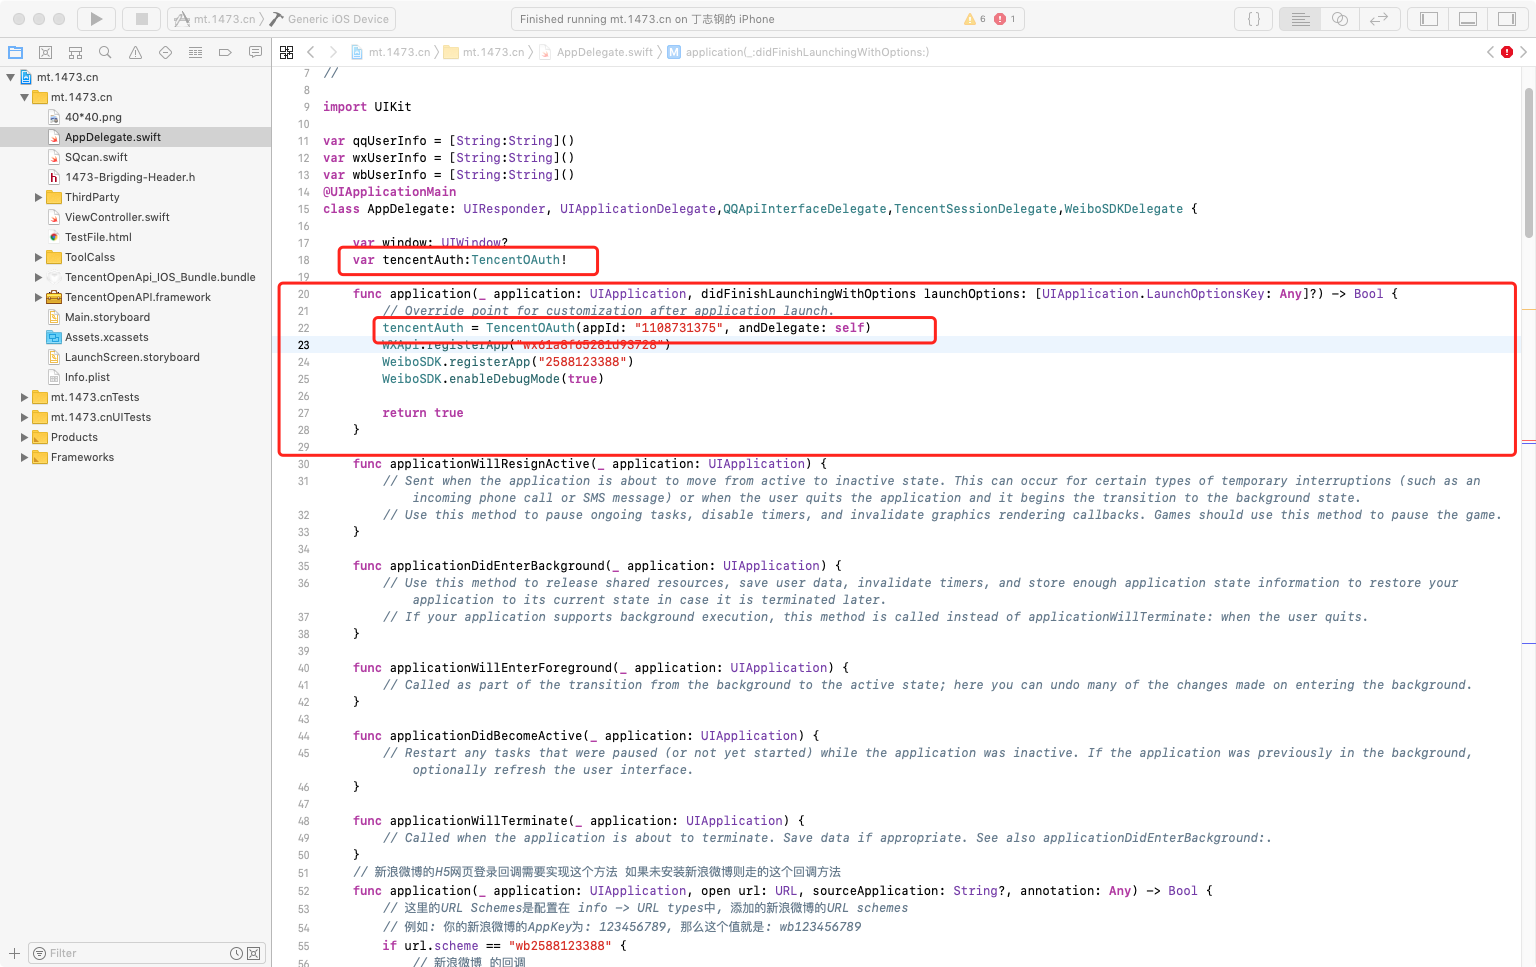Toggle the Utilities inspector panel
Image resolution: width=1536 pixels, height=967 pixels.
pyautogui.click(x=1507, y=19)
